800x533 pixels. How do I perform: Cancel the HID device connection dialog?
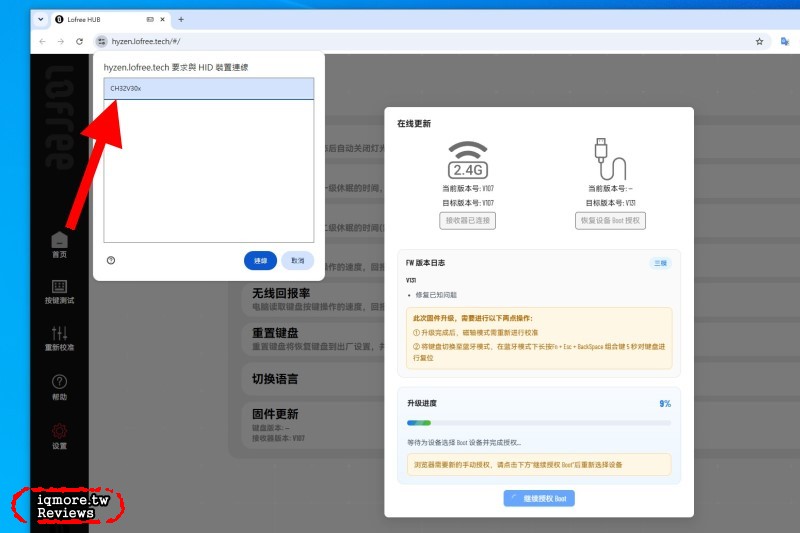(297, 261)
